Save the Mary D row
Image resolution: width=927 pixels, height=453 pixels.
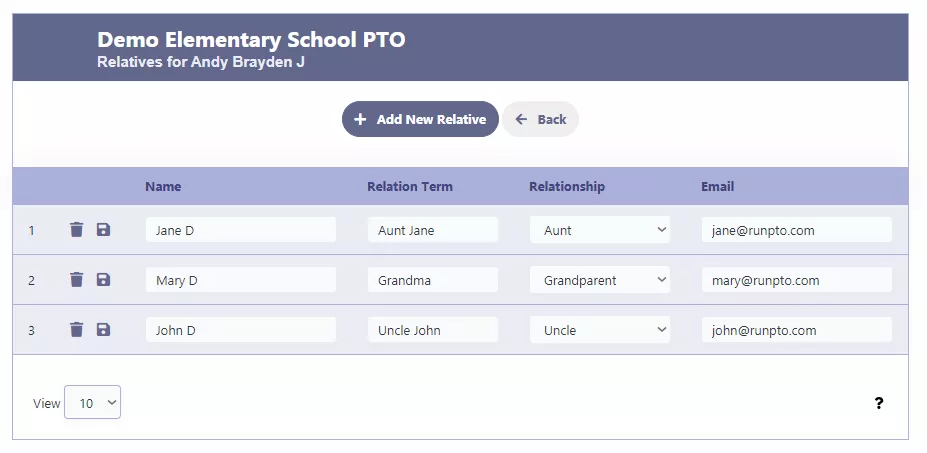(x=103, y=279)
